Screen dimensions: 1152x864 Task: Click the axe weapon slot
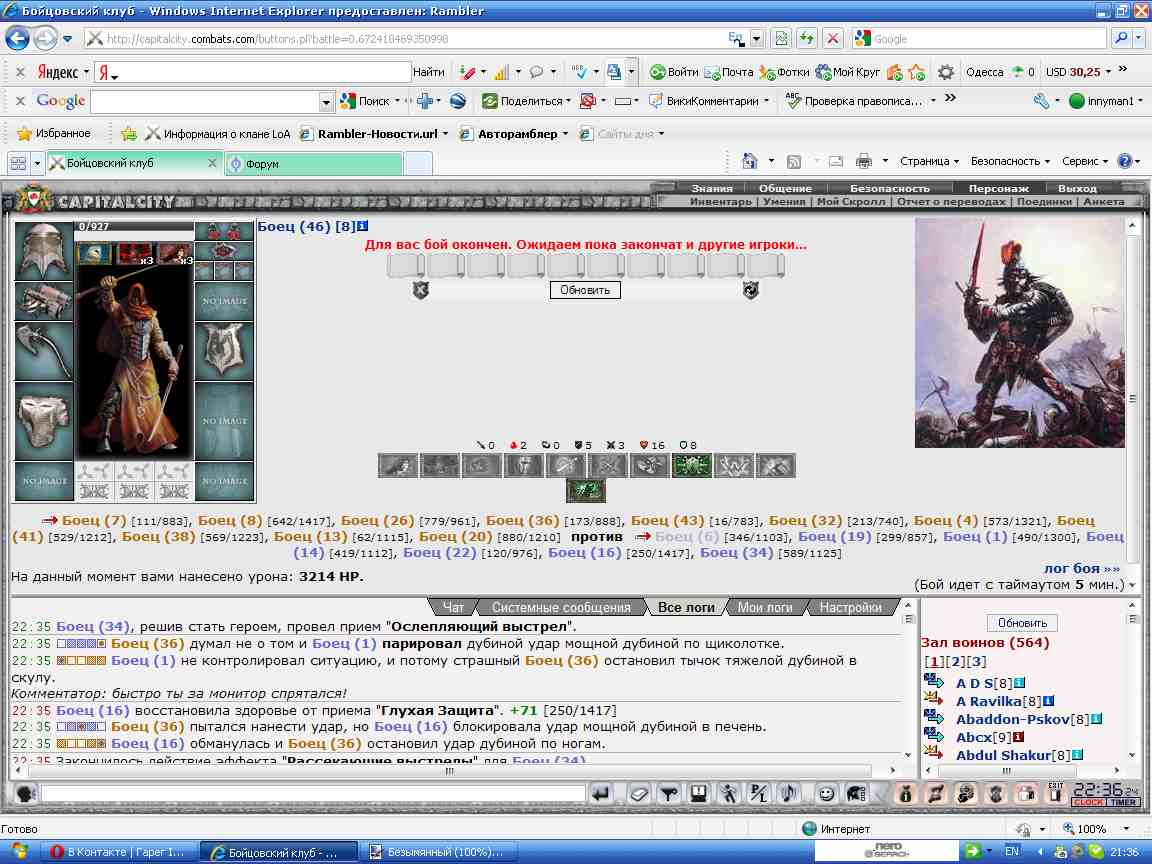tap(43, 351)
